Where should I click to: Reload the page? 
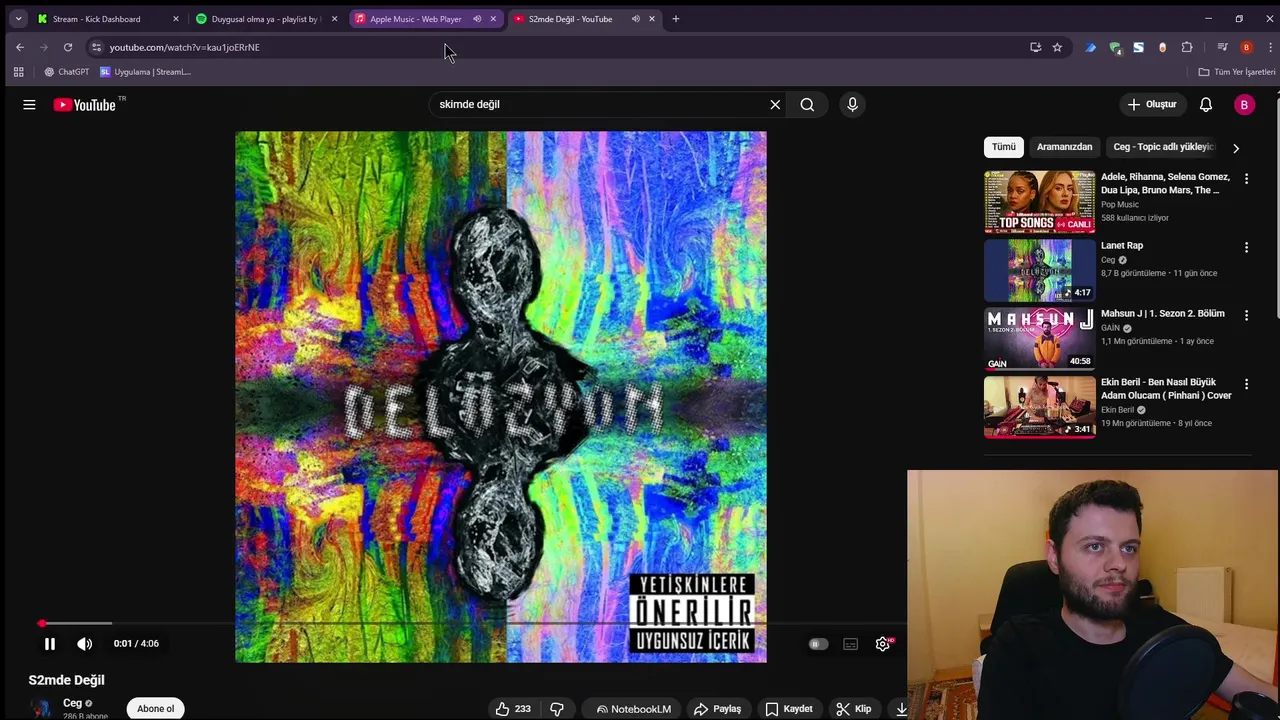68,47
